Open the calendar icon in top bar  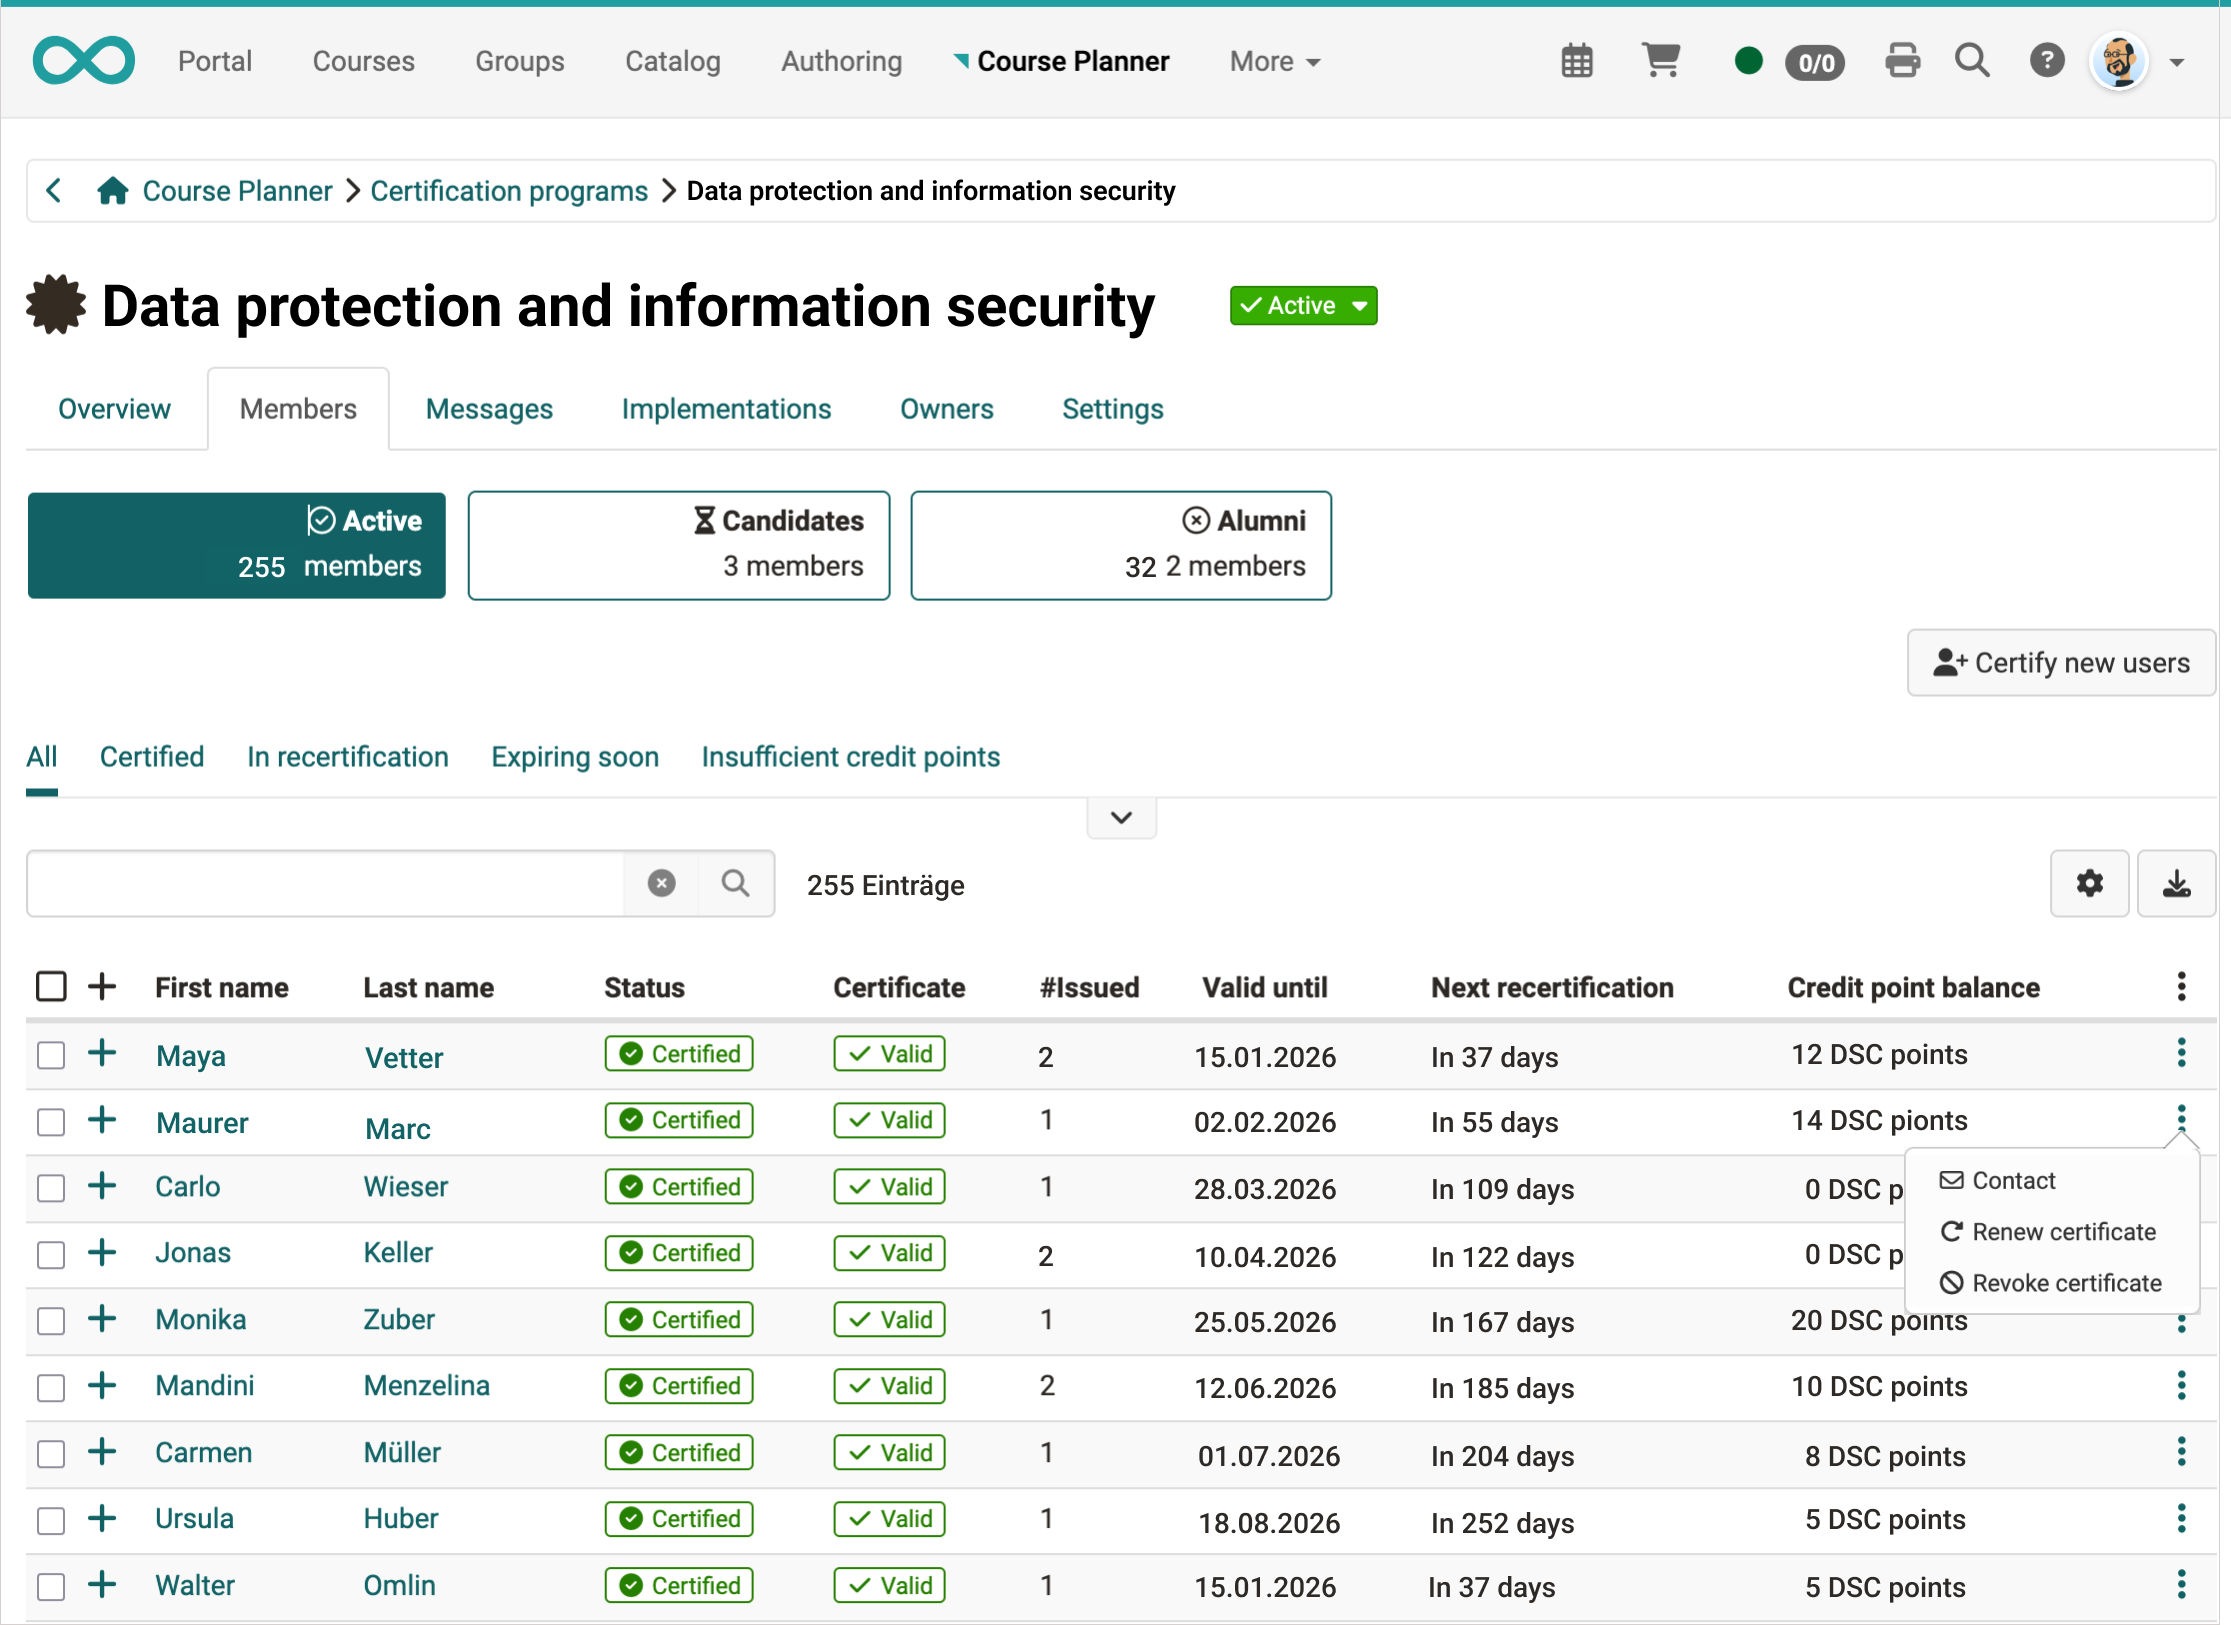coord(1576,62)
